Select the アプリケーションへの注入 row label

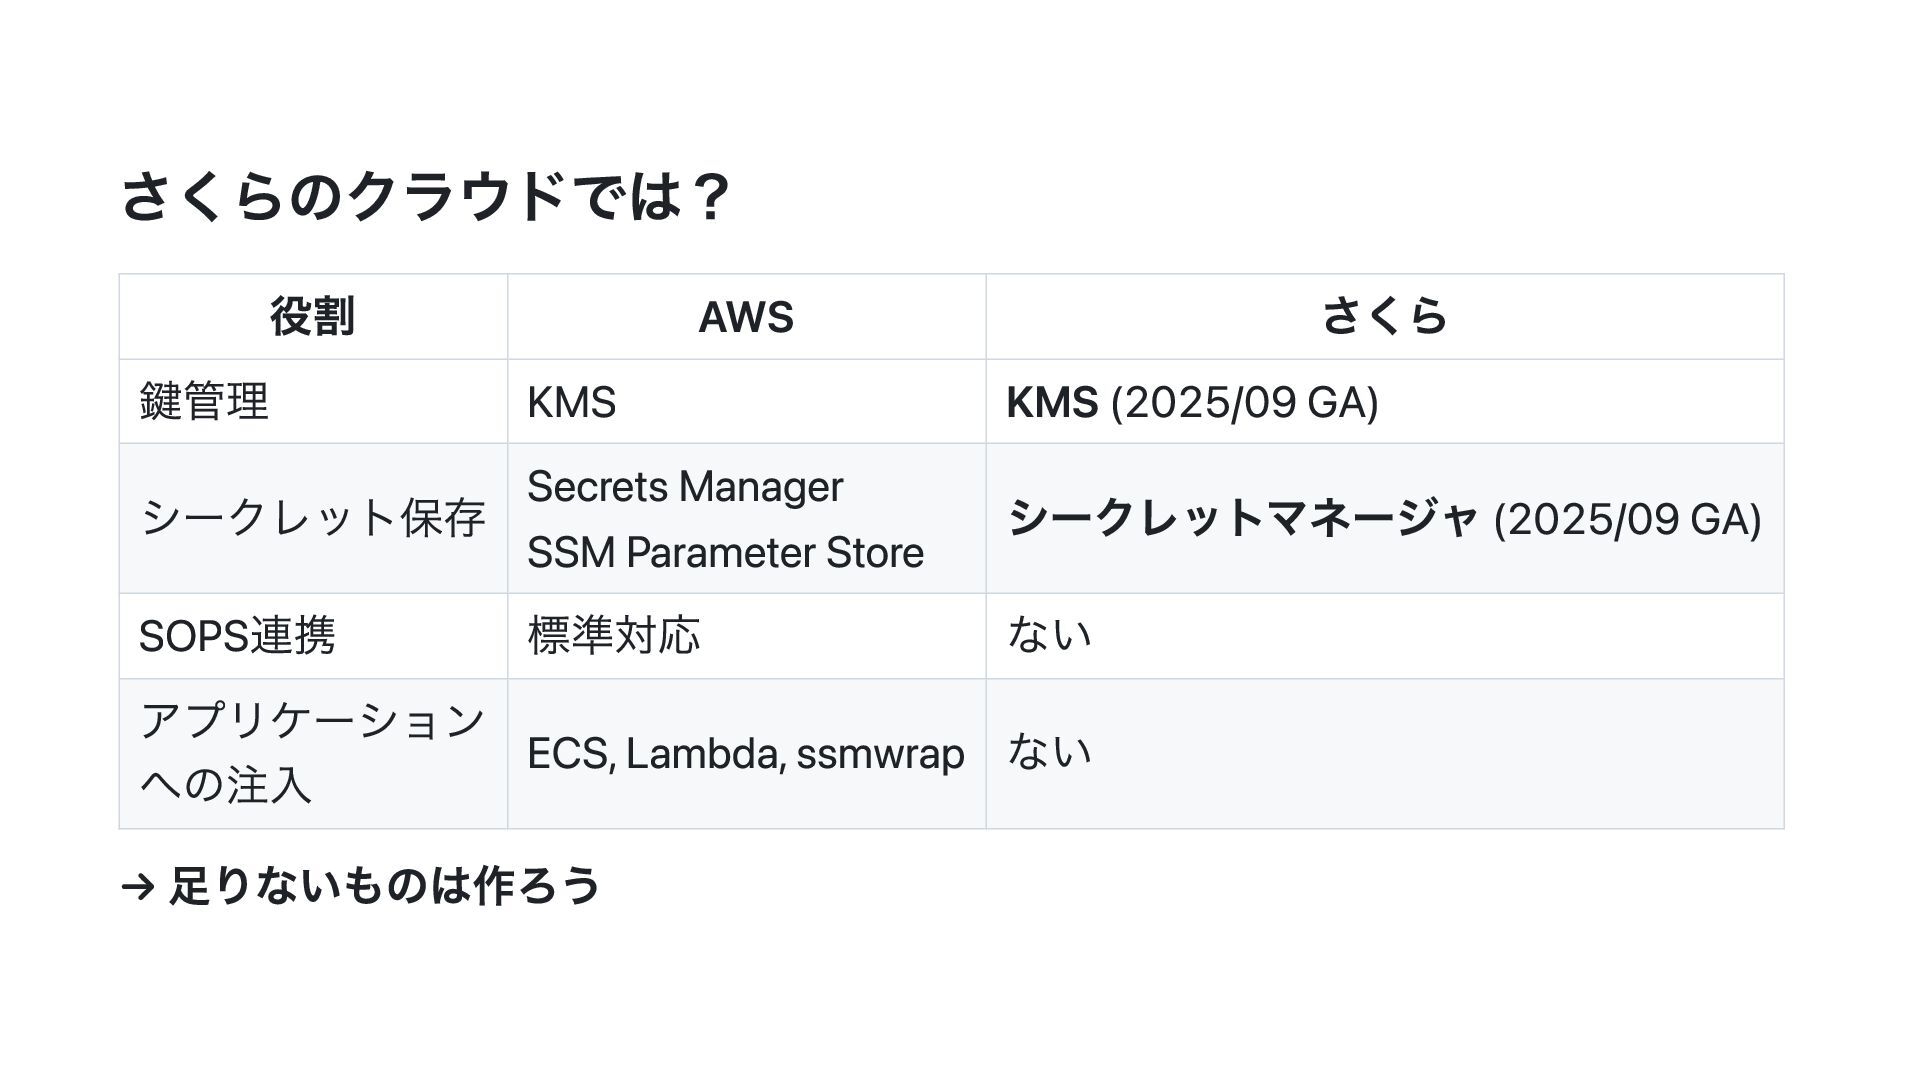(312, 752)
